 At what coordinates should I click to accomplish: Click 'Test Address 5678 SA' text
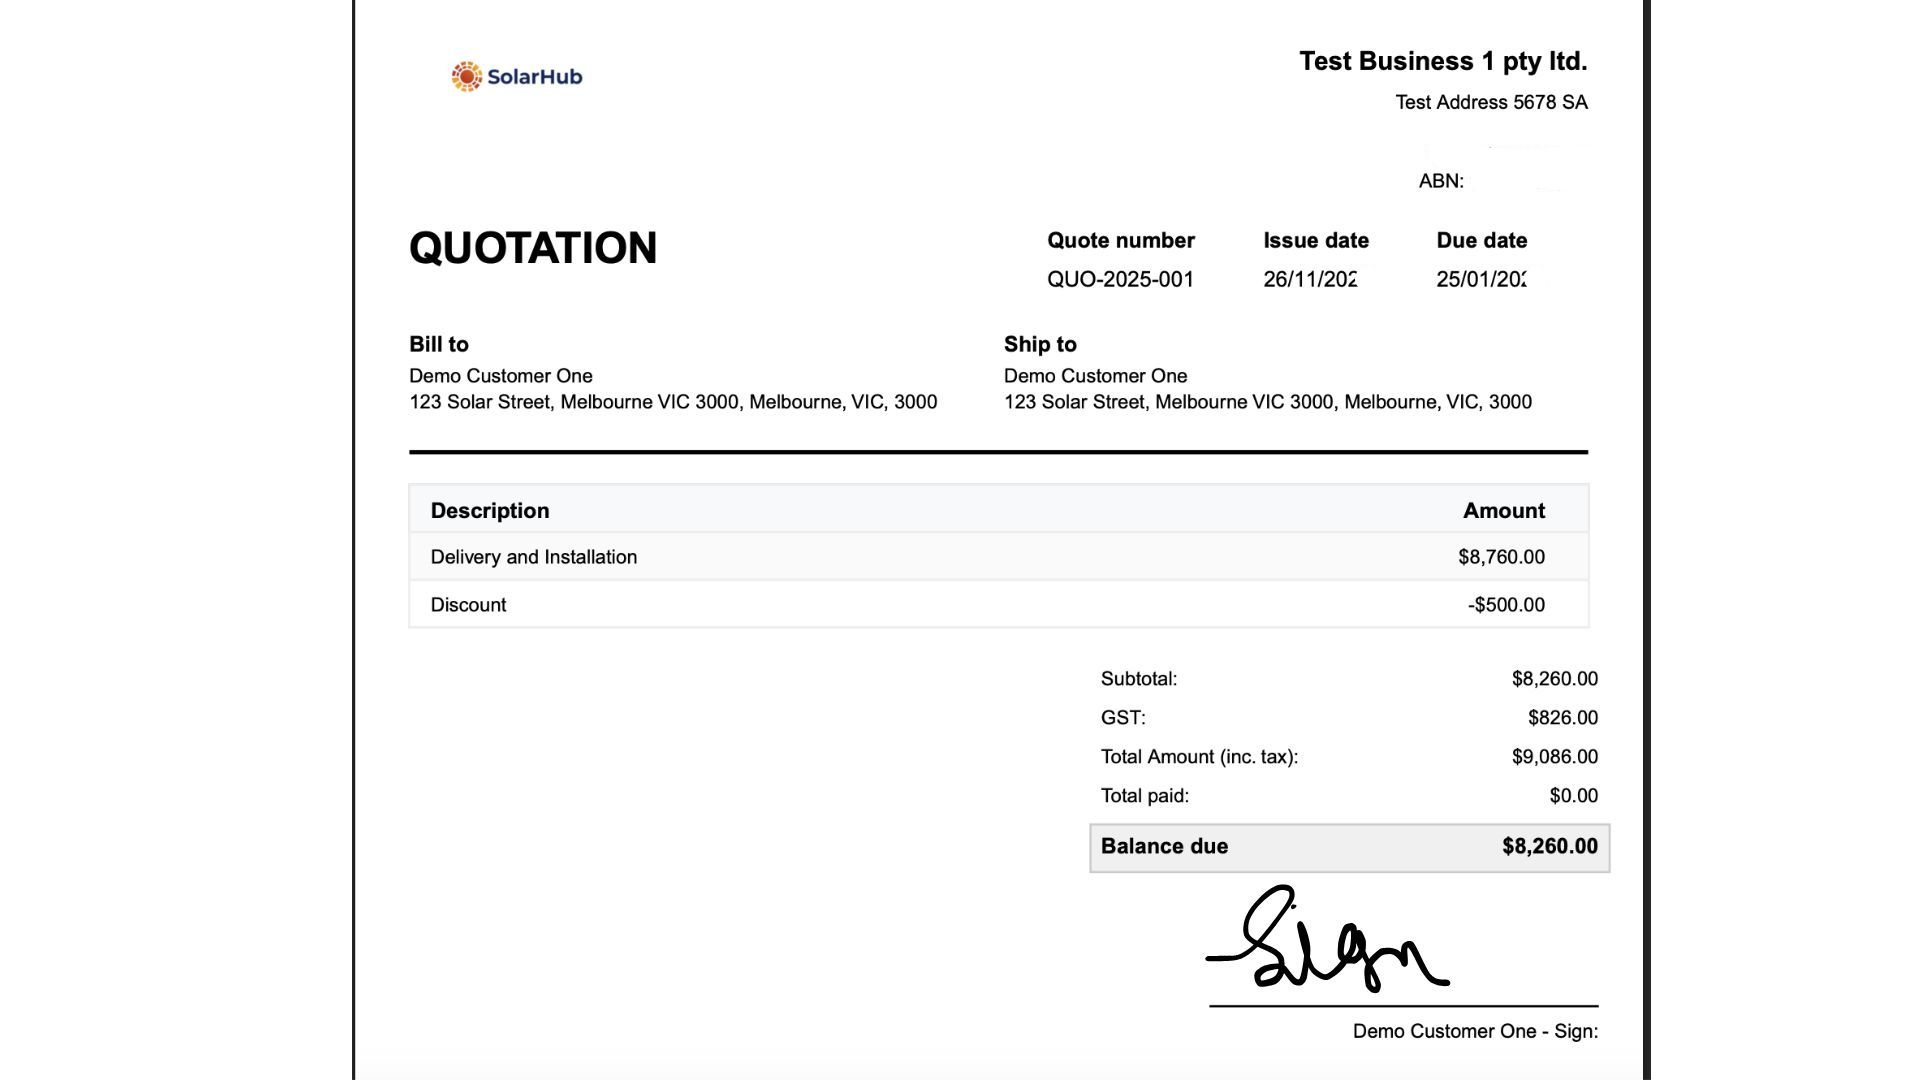click(x=1491, y=102)
